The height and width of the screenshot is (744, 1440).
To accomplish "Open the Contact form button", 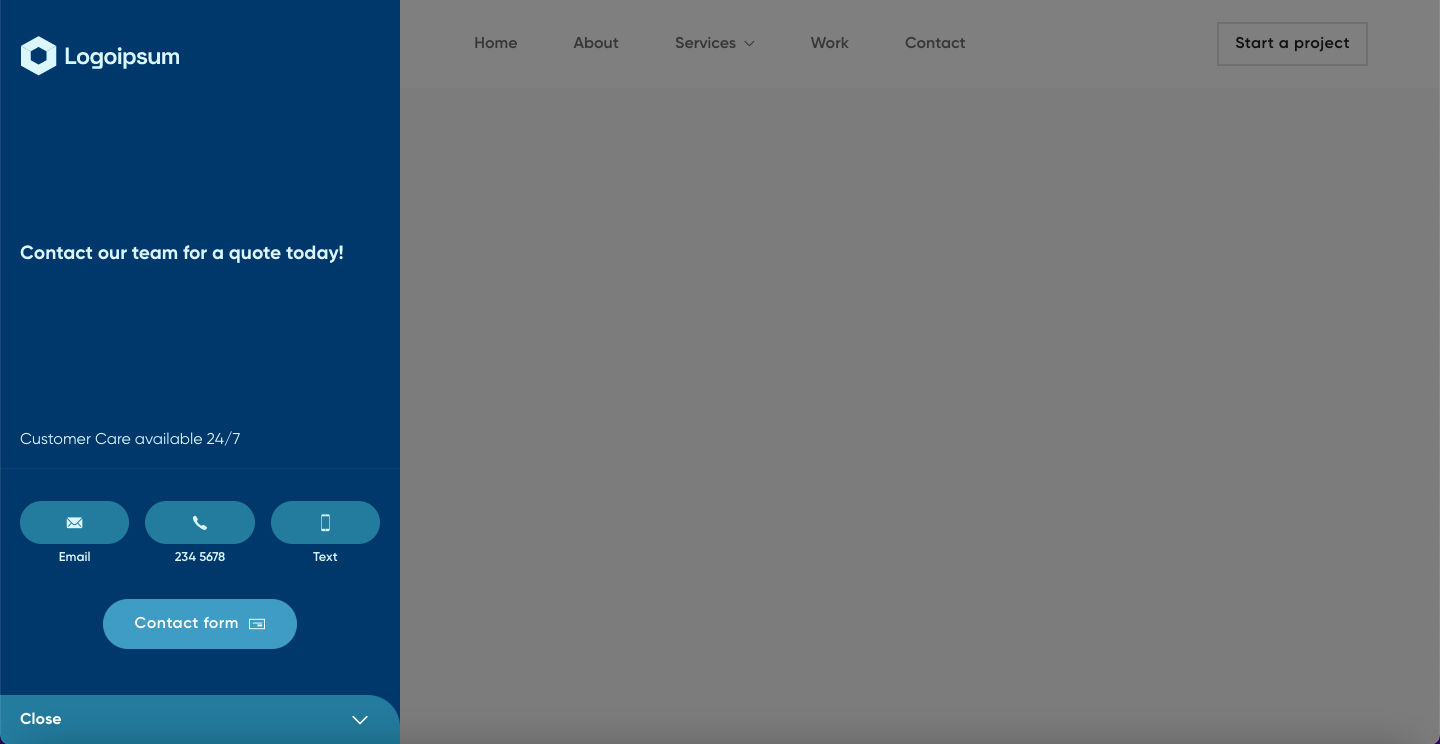I will 186,623.
